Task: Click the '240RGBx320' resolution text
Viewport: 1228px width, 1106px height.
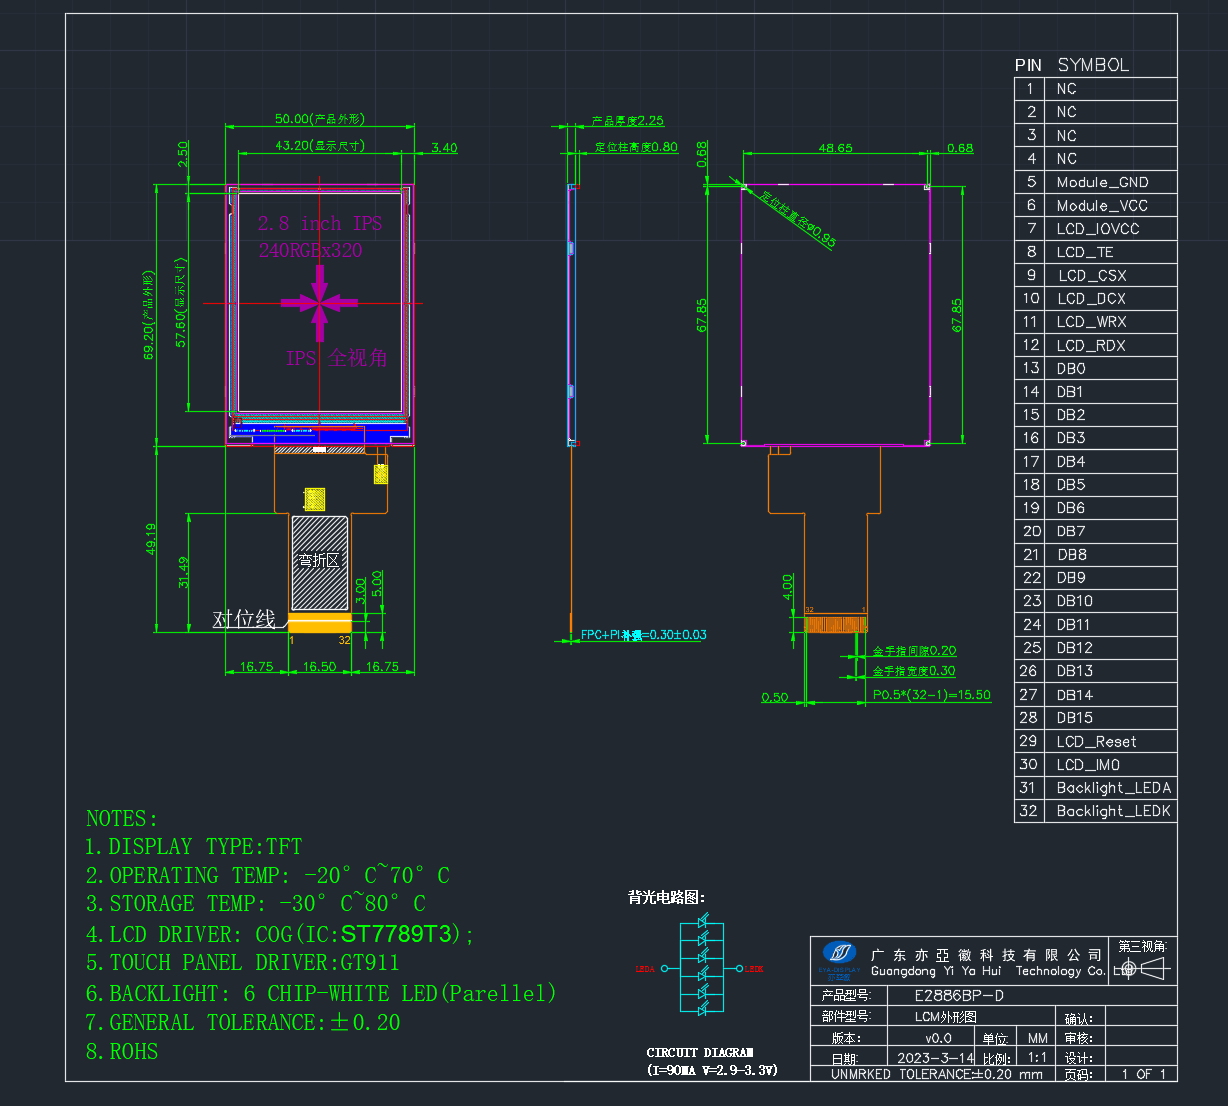Action: point(310,250)
